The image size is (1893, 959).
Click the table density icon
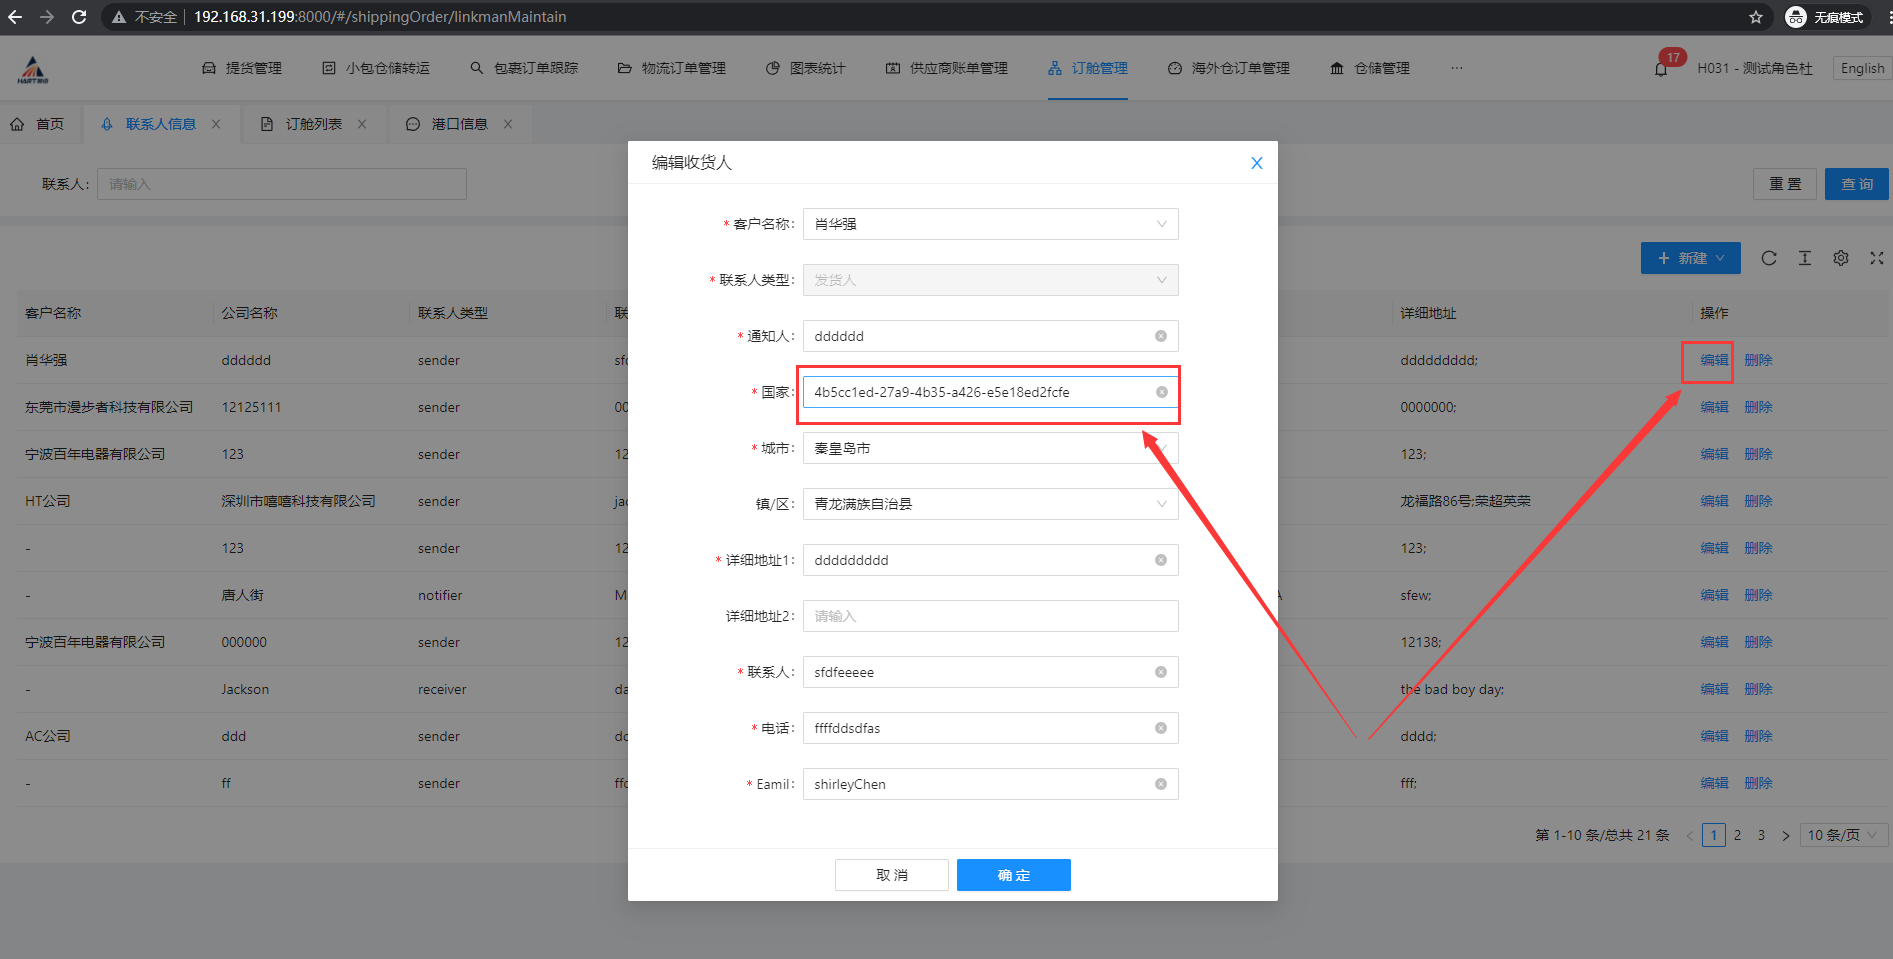[1805, 258]
